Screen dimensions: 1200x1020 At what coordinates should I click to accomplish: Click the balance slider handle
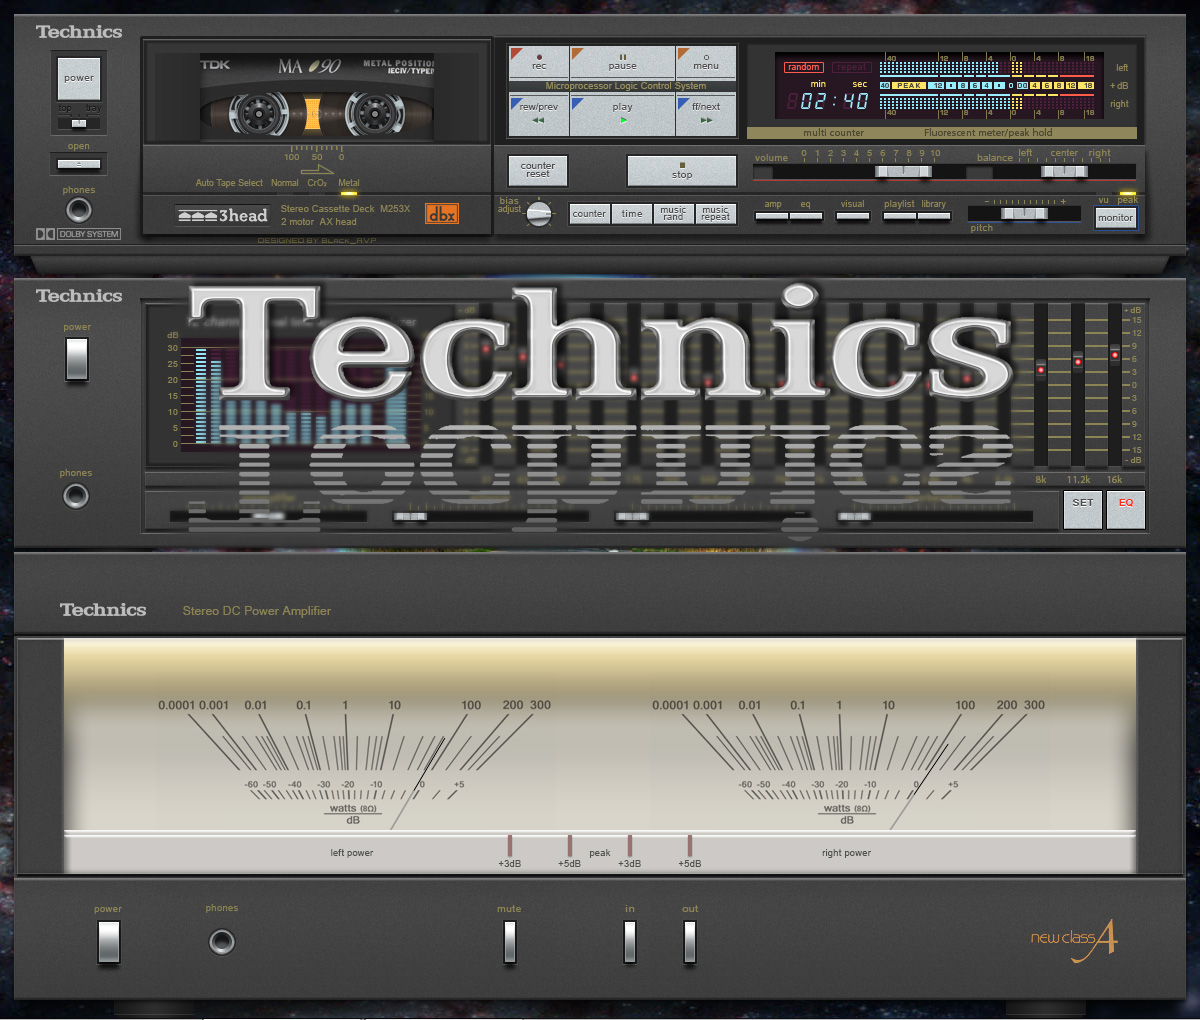click(1064, 172)
